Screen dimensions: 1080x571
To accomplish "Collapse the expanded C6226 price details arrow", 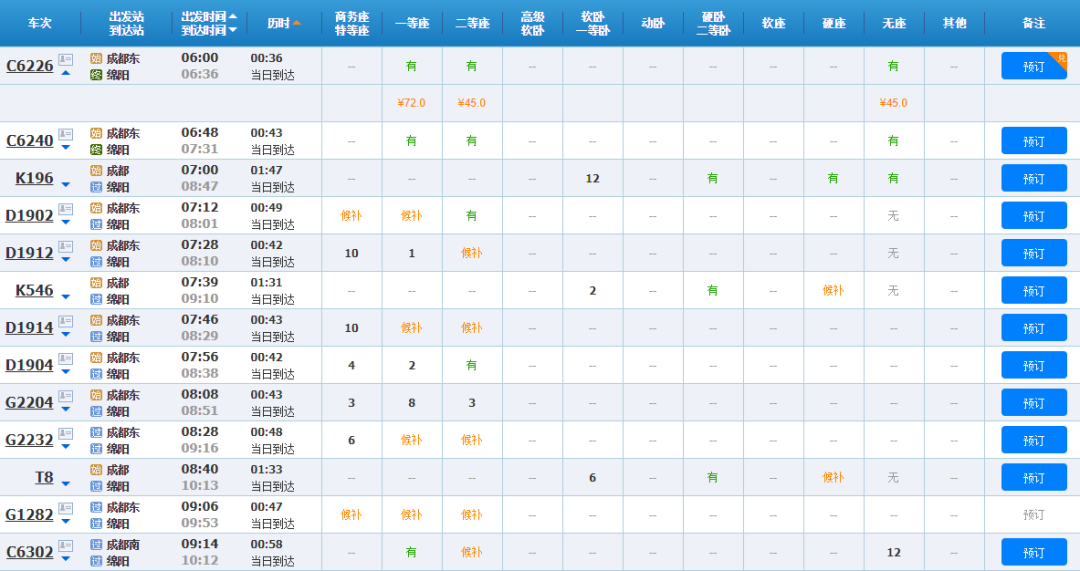I will coord(65,73).
